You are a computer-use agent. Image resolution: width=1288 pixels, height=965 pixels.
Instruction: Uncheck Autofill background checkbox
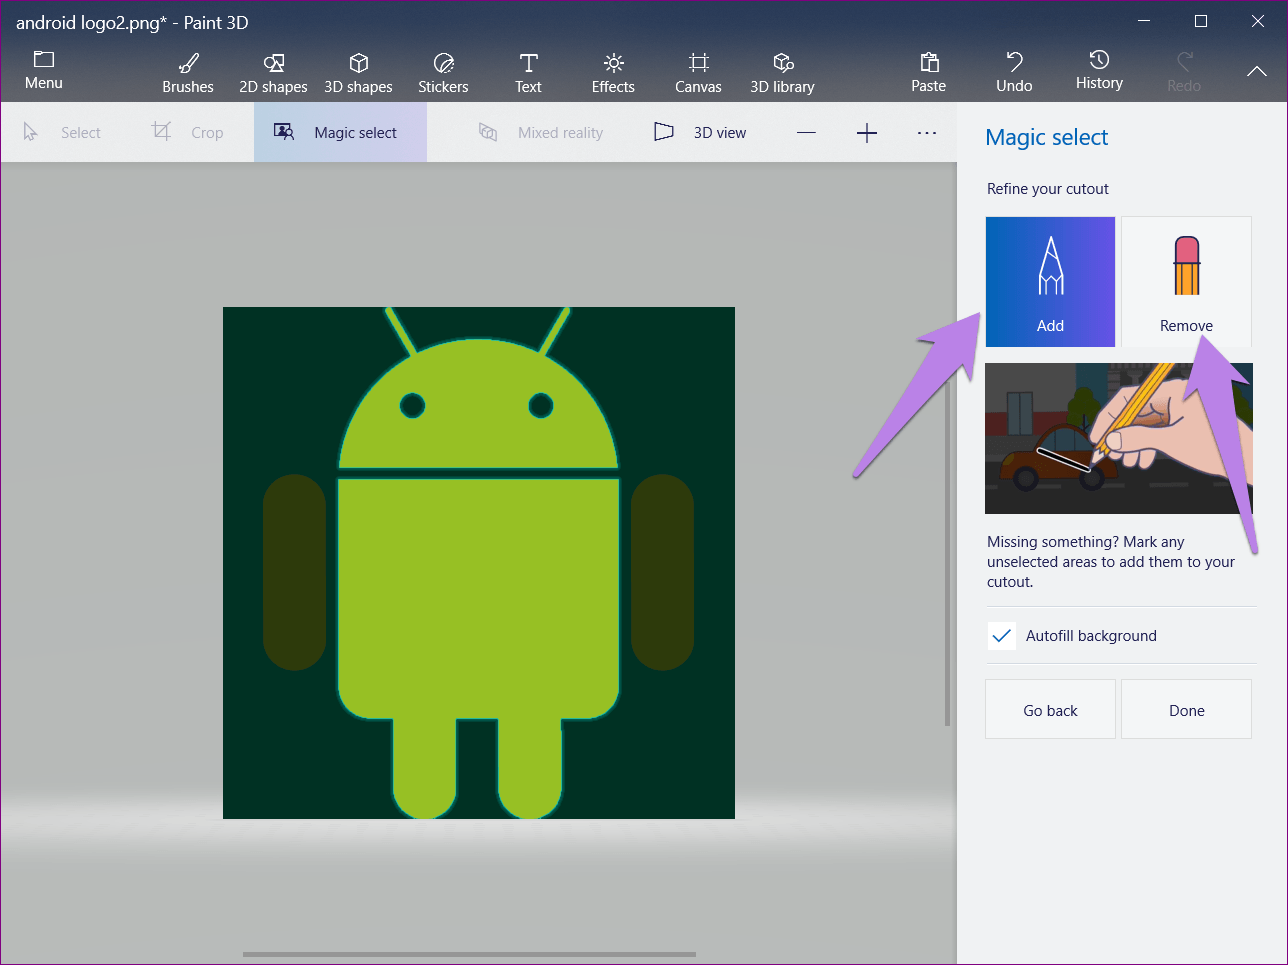(x=1001, y=636)
